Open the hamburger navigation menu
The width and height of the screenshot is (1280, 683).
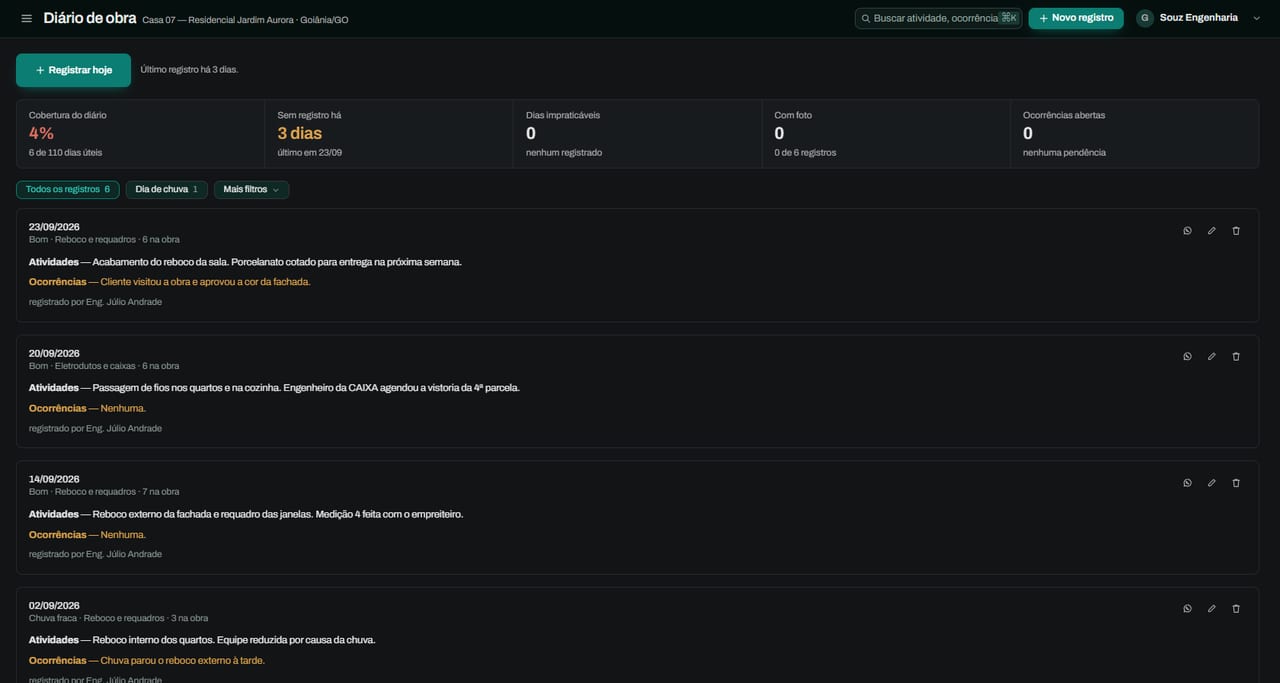26,18
